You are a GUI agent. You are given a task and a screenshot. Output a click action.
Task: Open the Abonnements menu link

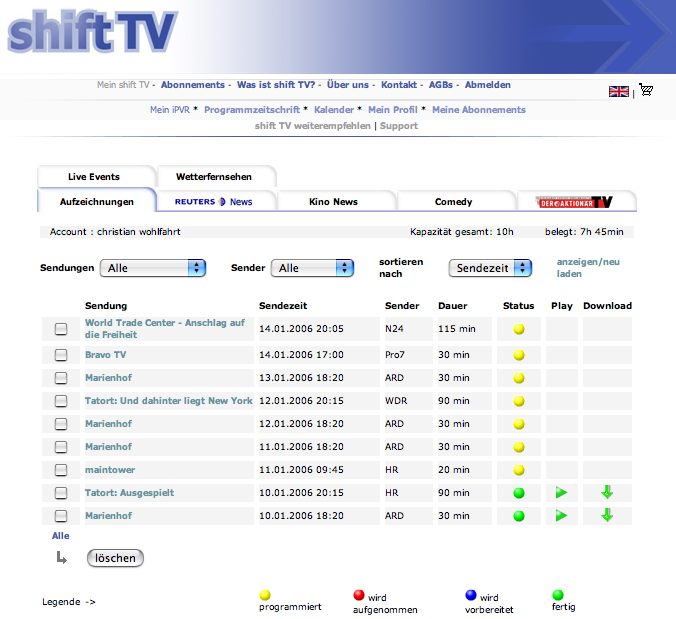pos(193,85)
